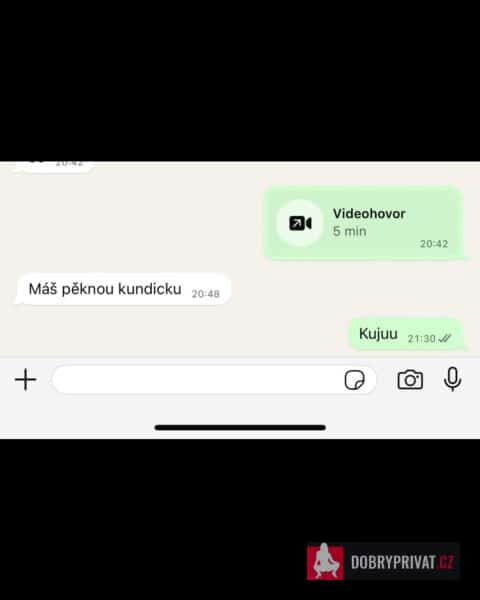This screenshot has width=480, height=600.
Task: Open the DOBRYPRIVAT.CZ watermark link
Action: coord(383,561)
